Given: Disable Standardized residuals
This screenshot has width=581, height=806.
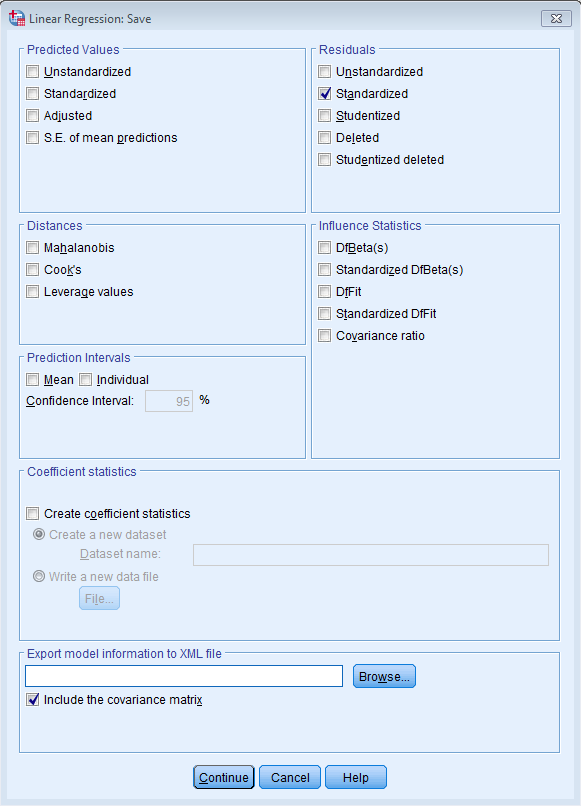Looking at the screenshot, I should coord(325,93).
